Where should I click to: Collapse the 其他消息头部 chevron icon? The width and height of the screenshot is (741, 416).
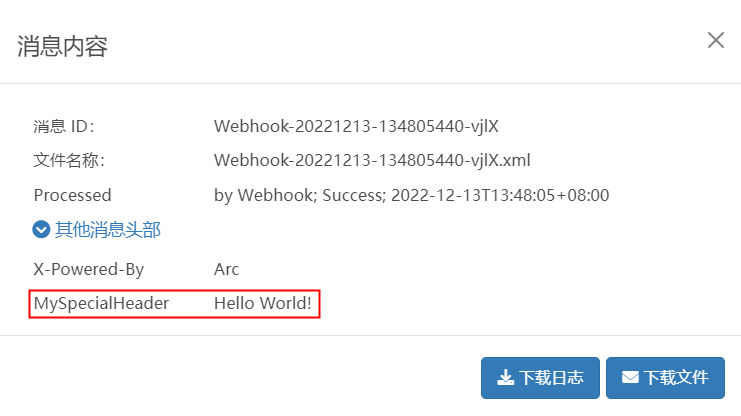pyautogui.click(x=41, y=230)
